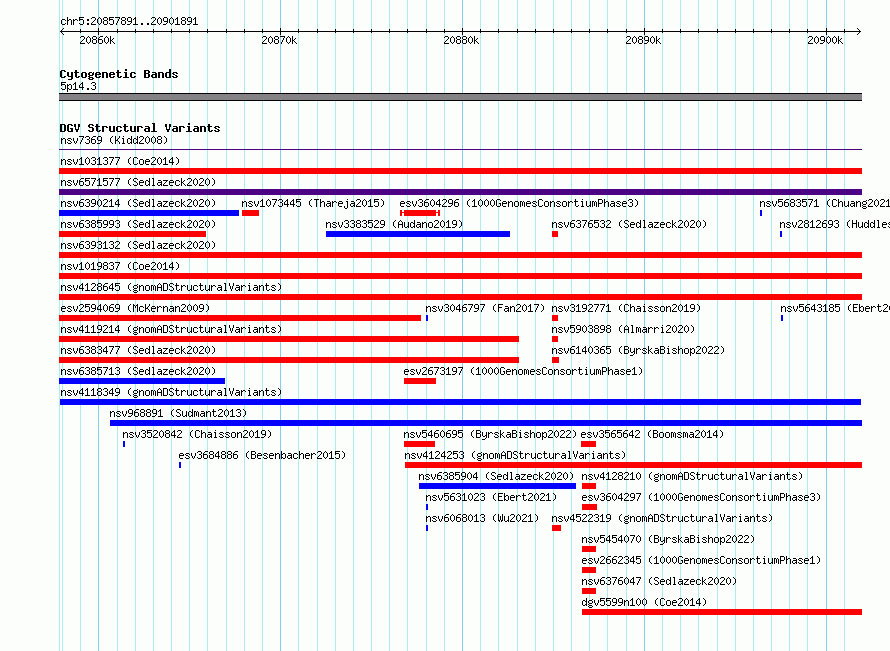Click nsv6068013 (Wu2021) variant label
Viewport: 890px width, 651px height.
[482, 518]
